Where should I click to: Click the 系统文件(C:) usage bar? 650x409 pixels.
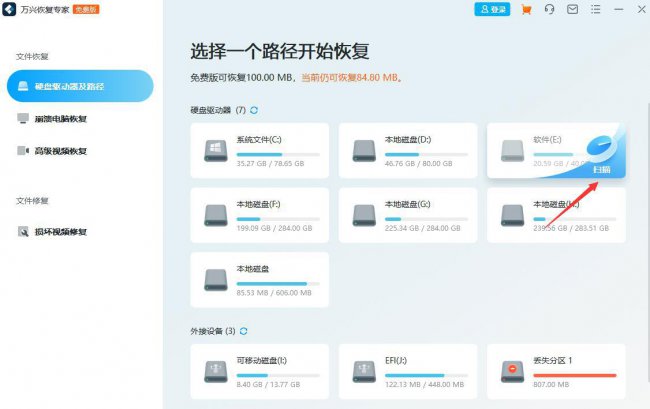coord(278,155)
